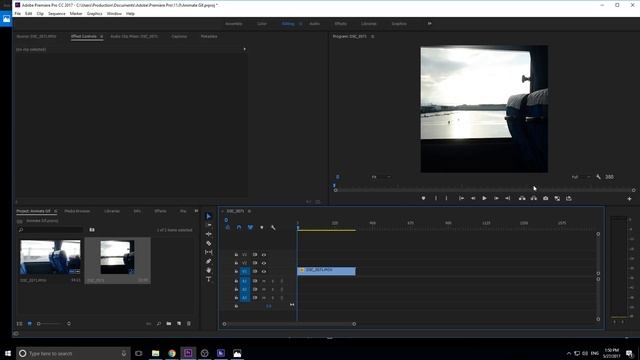This screenshot has height=360, width=640.
Task: Open the Clip menu
Action: (40, 13)
